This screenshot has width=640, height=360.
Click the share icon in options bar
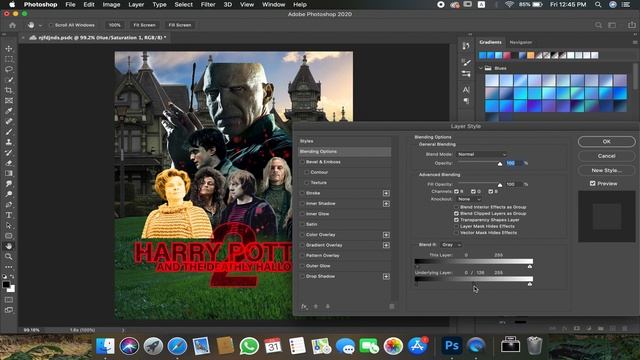(x=631, y=25)
